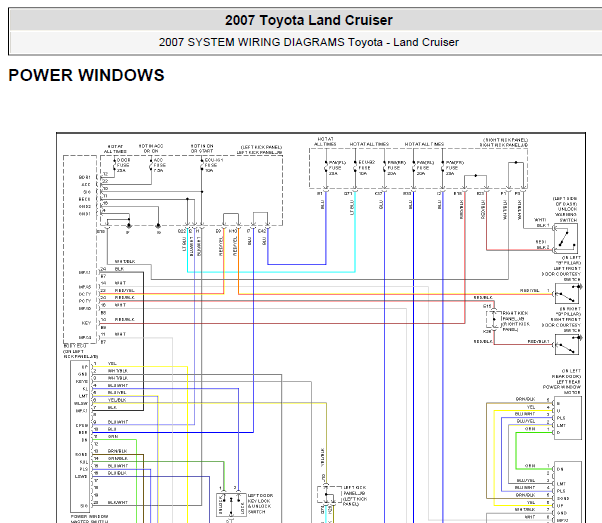Viewport: 602px width, 523px height.
Task: Click the "RED/BLK" label above connector G15
Action: 483,298
